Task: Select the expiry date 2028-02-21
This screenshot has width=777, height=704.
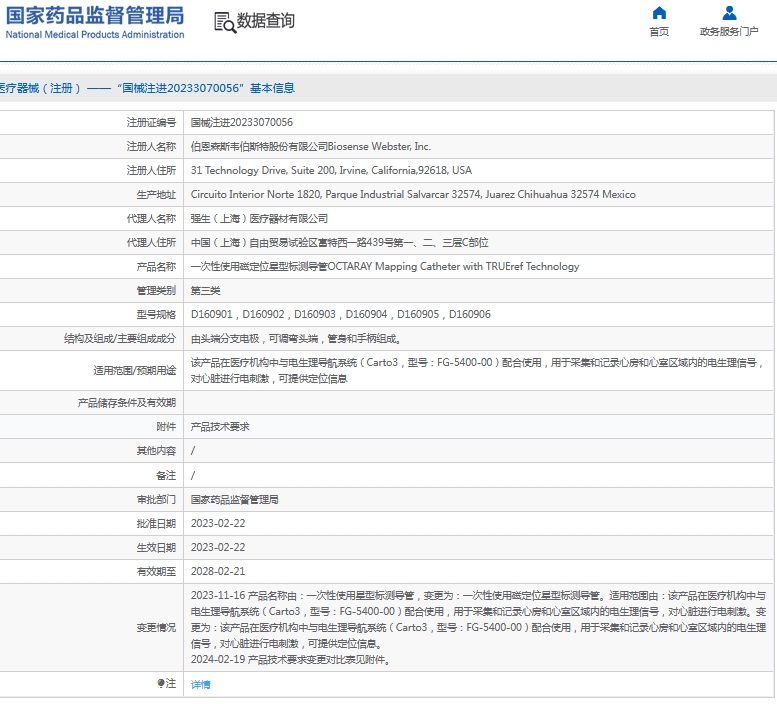Action: [218, 572]
